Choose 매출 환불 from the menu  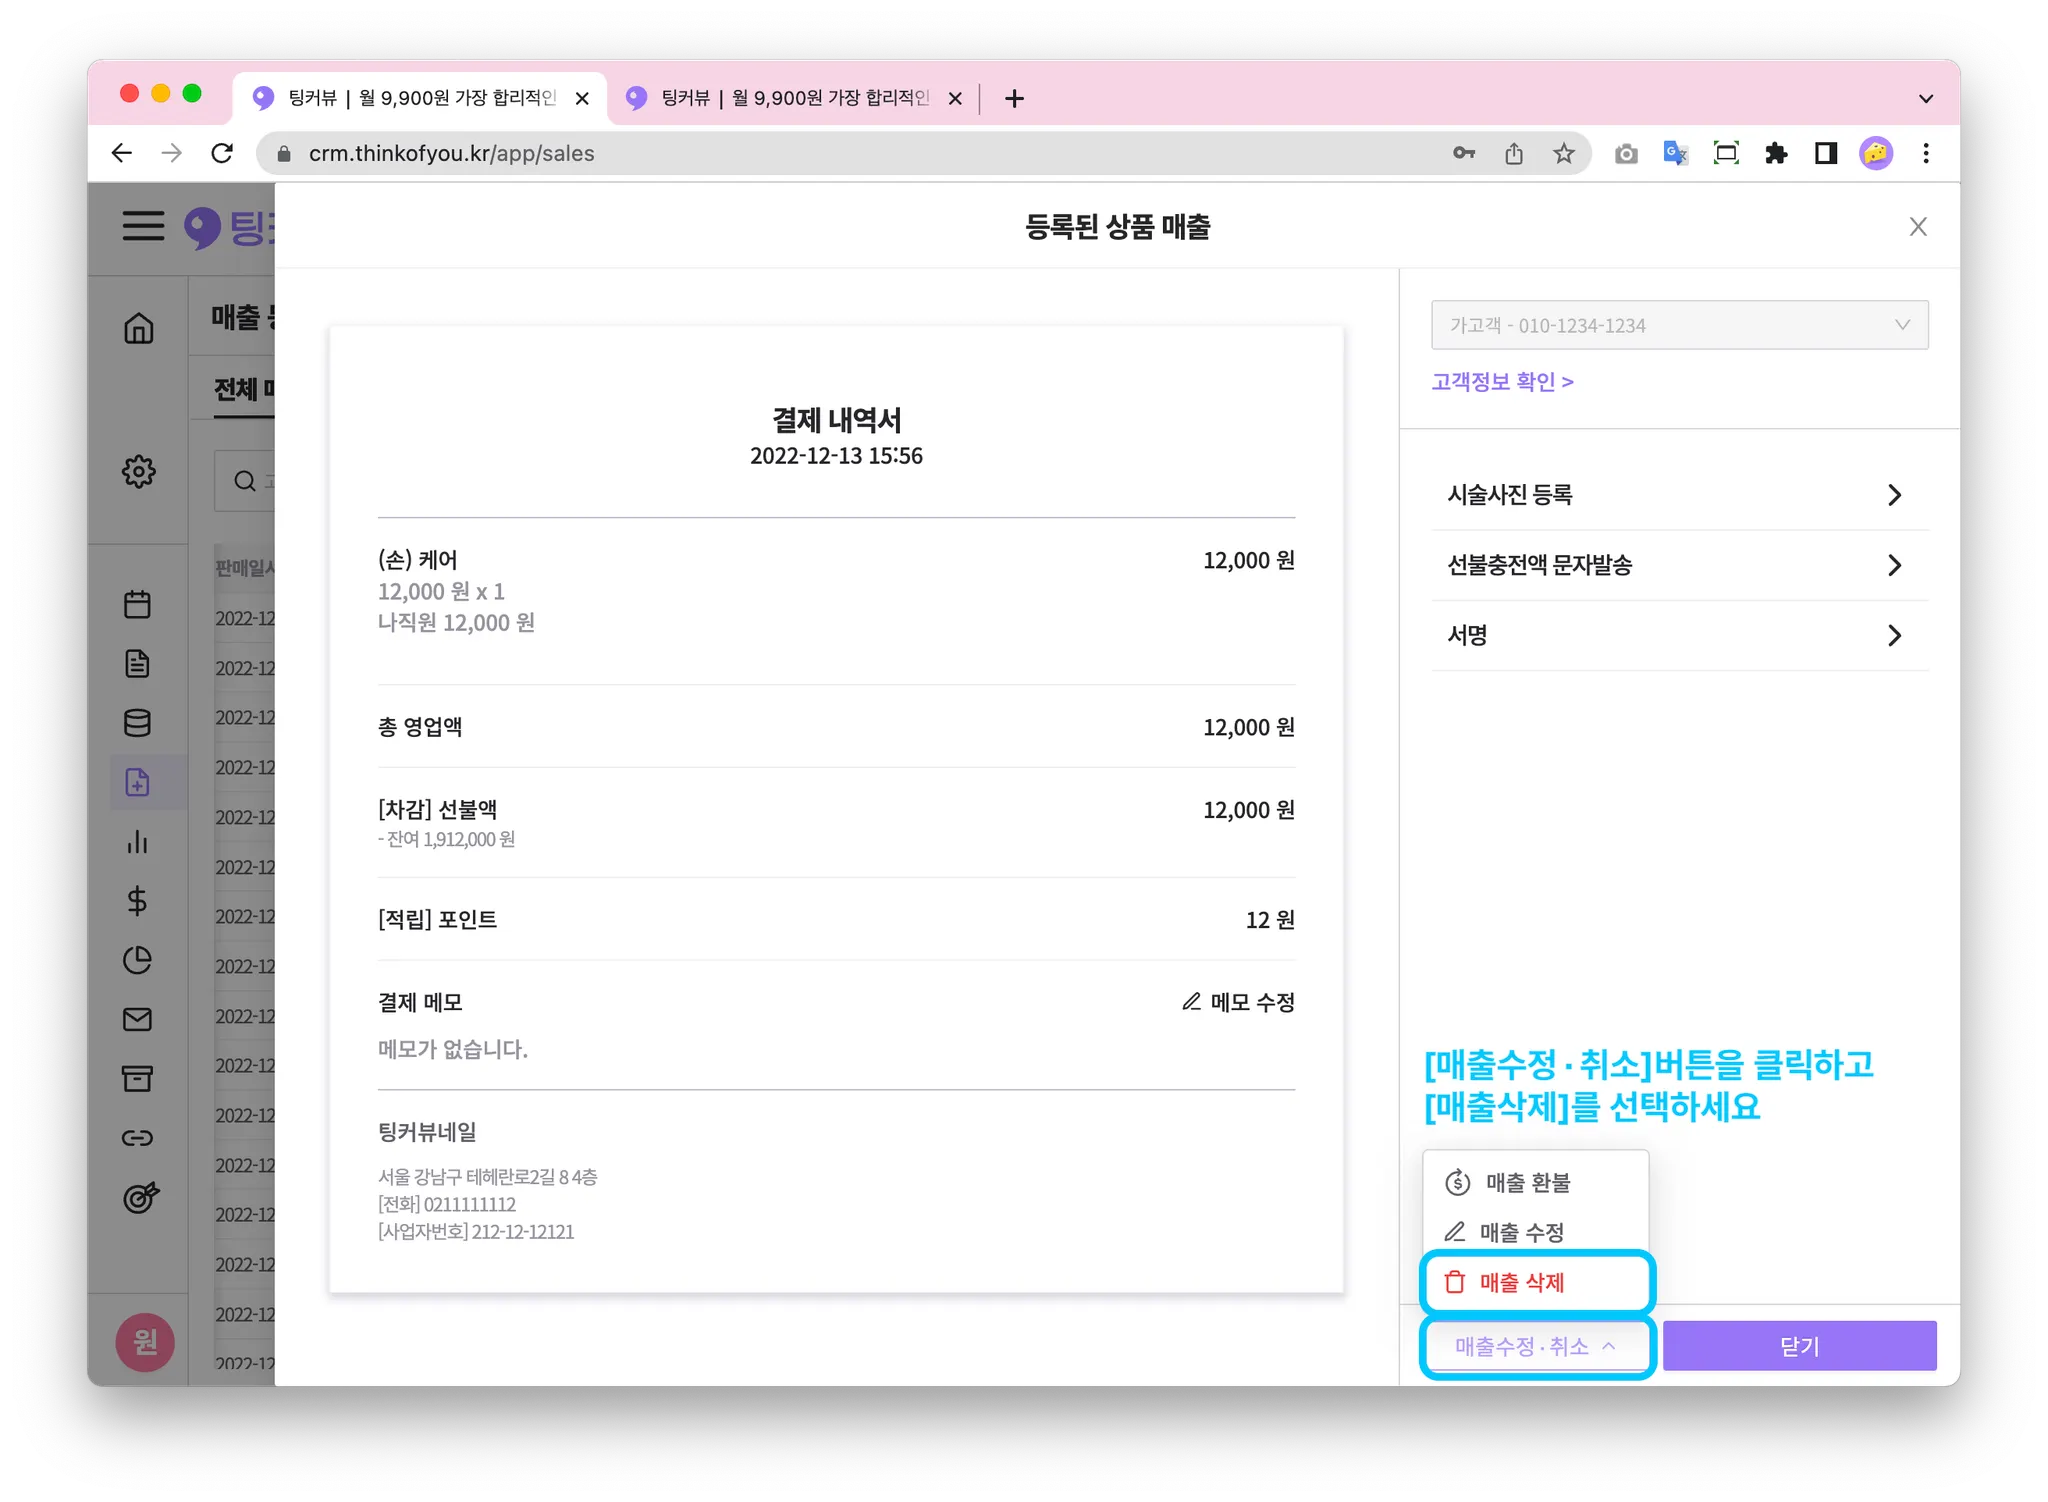[1527, 1183]
